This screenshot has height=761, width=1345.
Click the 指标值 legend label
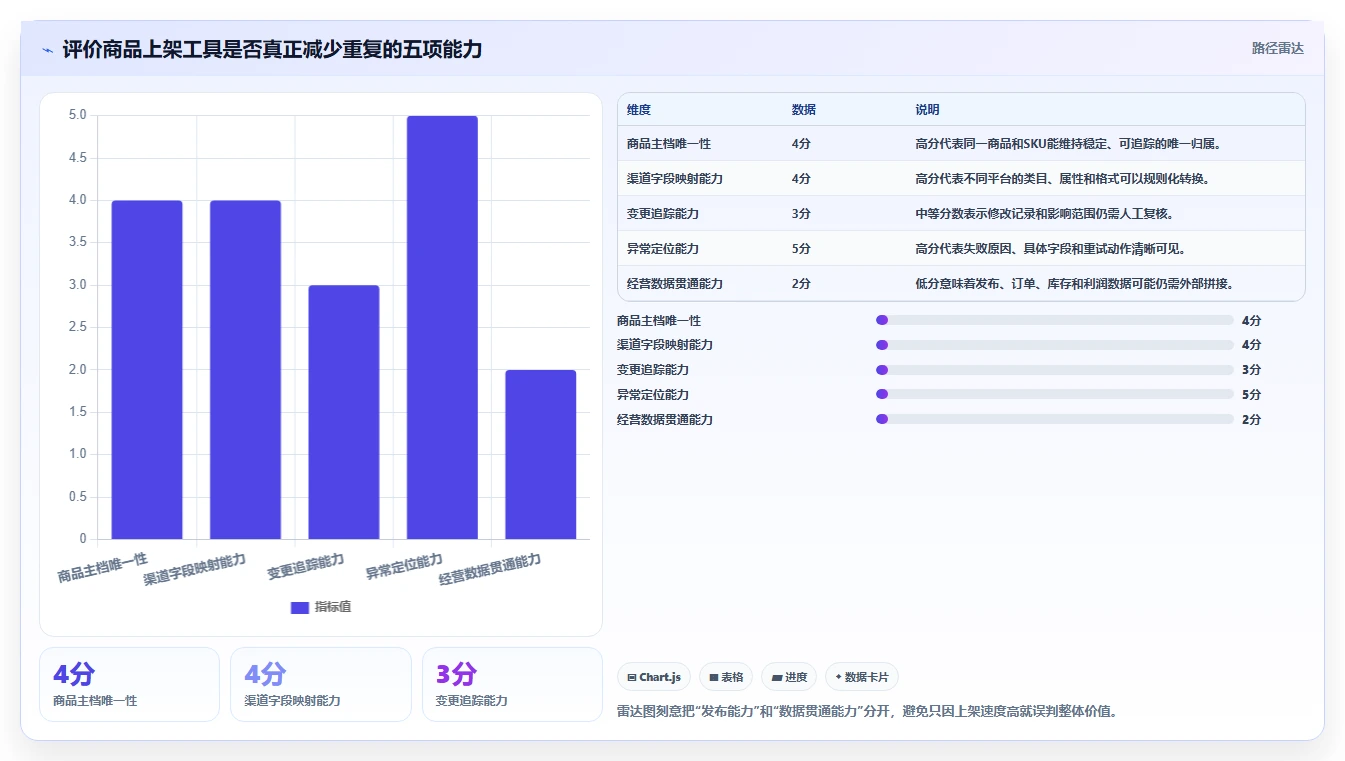pos(333,607)
